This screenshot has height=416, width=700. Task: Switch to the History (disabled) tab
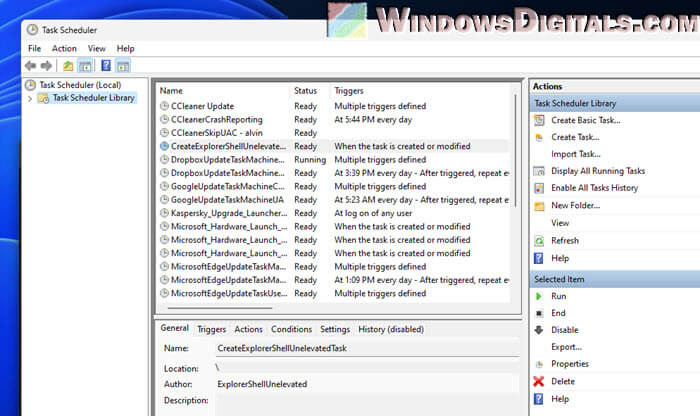pos(391,329)
